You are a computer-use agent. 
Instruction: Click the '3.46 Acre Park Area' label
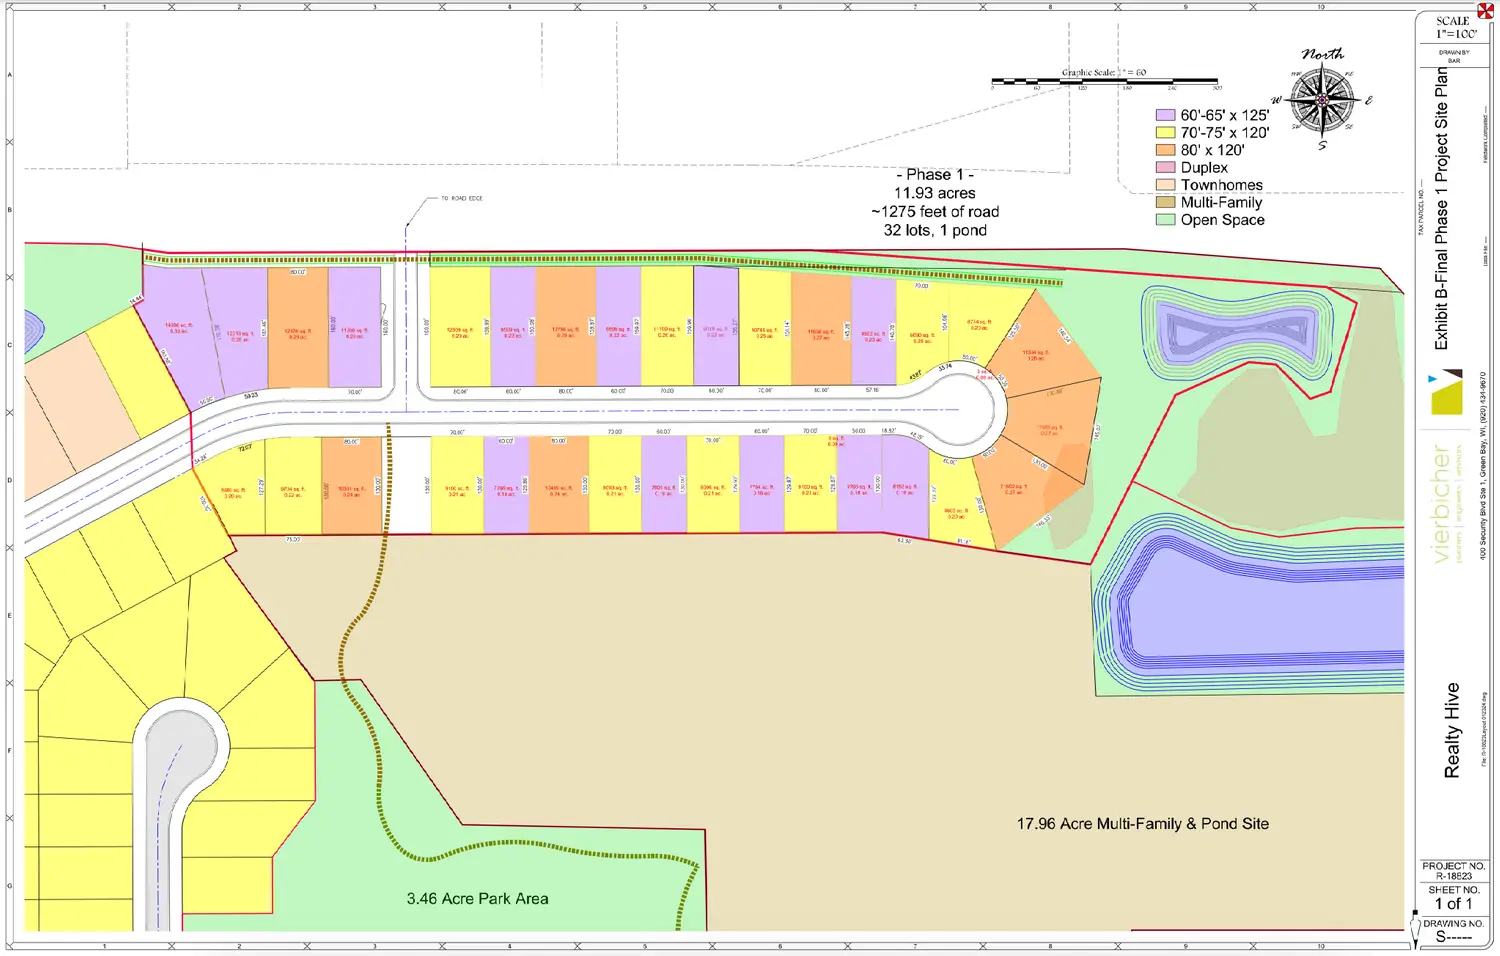(x=477, y=899)
